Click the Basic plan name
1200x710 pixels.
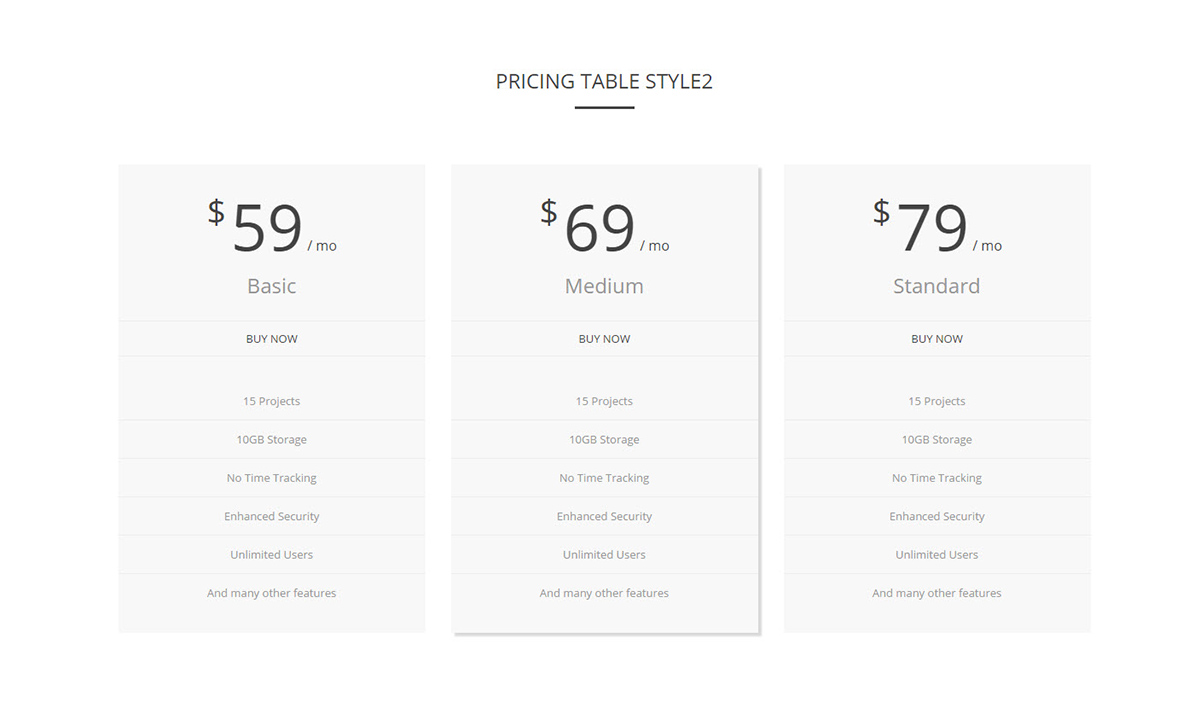pos(272,286)
